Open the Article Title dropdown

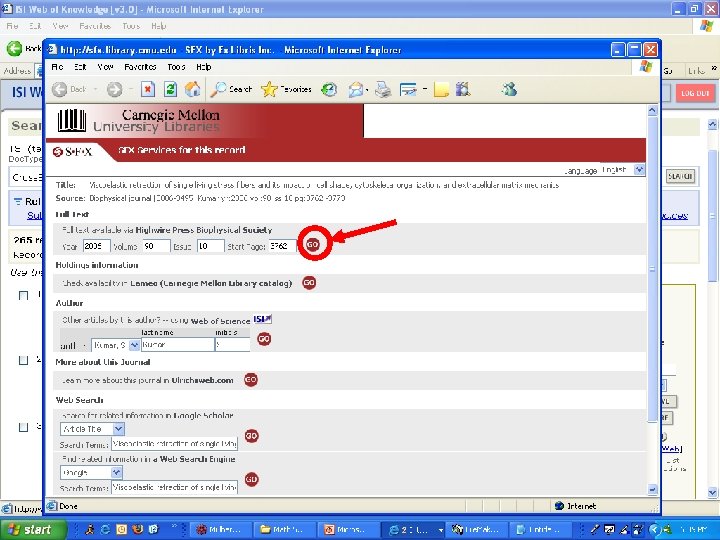pyautogui.click(x=118, y=429)
